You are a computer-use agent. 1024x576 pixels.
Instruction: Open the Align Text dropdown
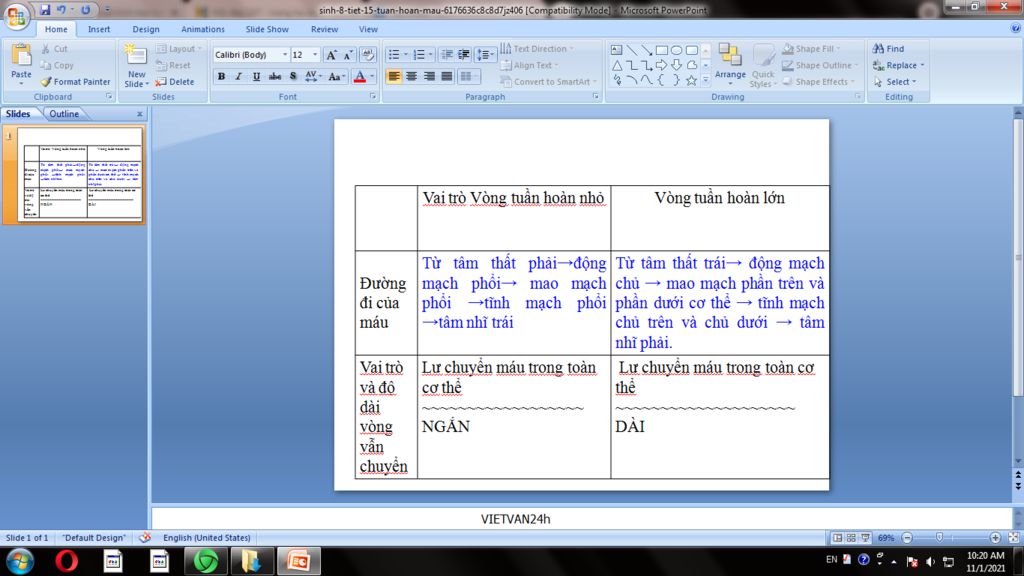[x=530, y=65]
